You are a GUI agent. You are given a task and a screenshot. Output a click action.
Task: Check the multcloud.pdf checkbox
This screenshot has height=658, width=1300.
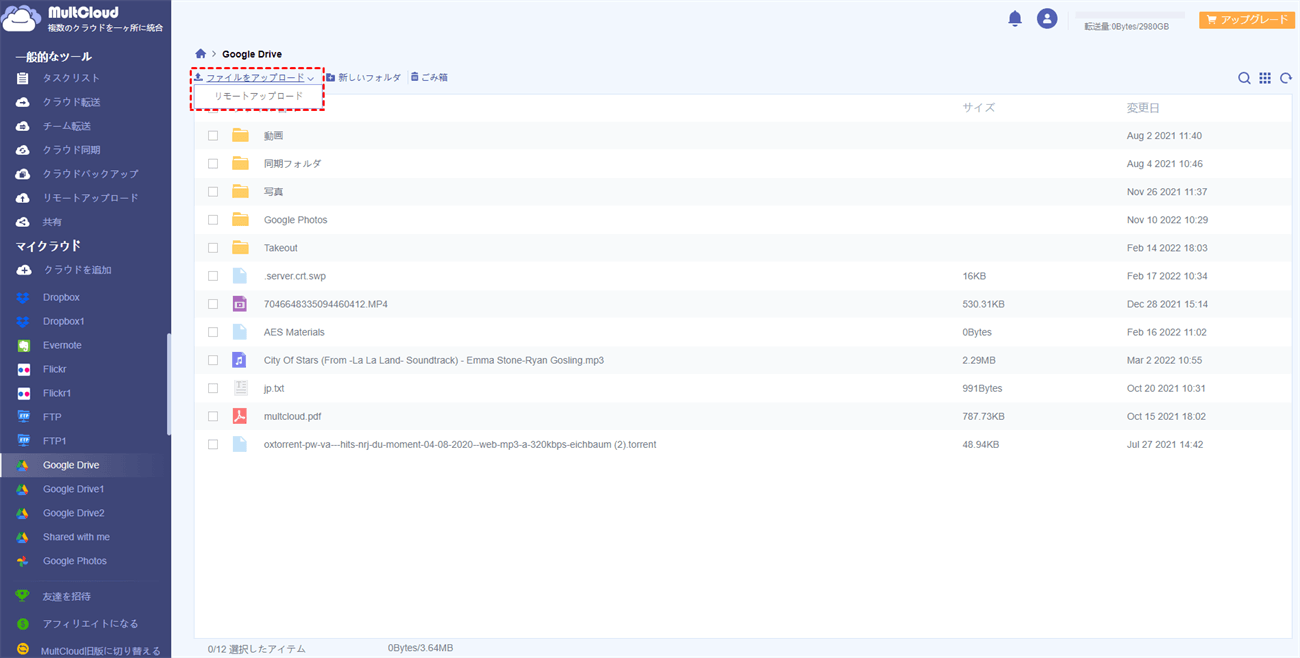point(213,415)
